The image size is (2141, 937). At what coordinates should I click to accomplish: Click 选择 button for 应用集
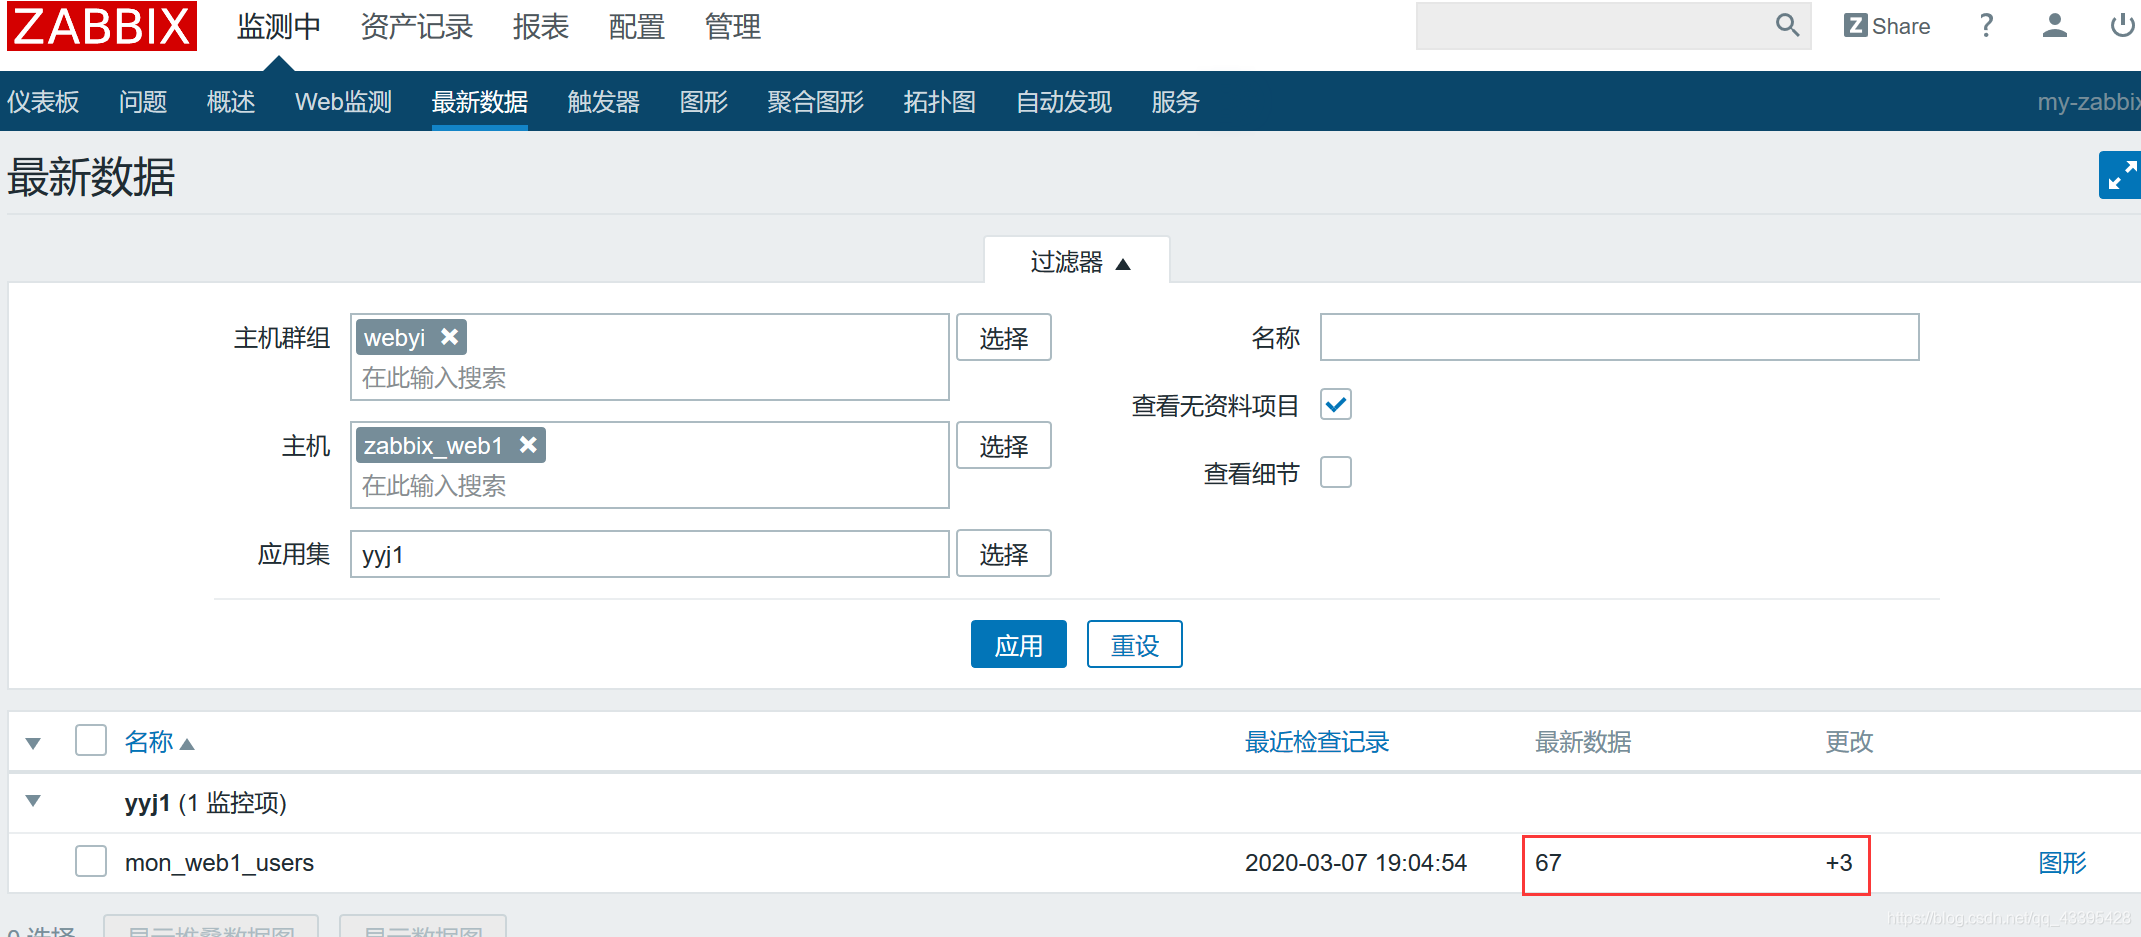pyautogui.click(x=1004, y=553)
